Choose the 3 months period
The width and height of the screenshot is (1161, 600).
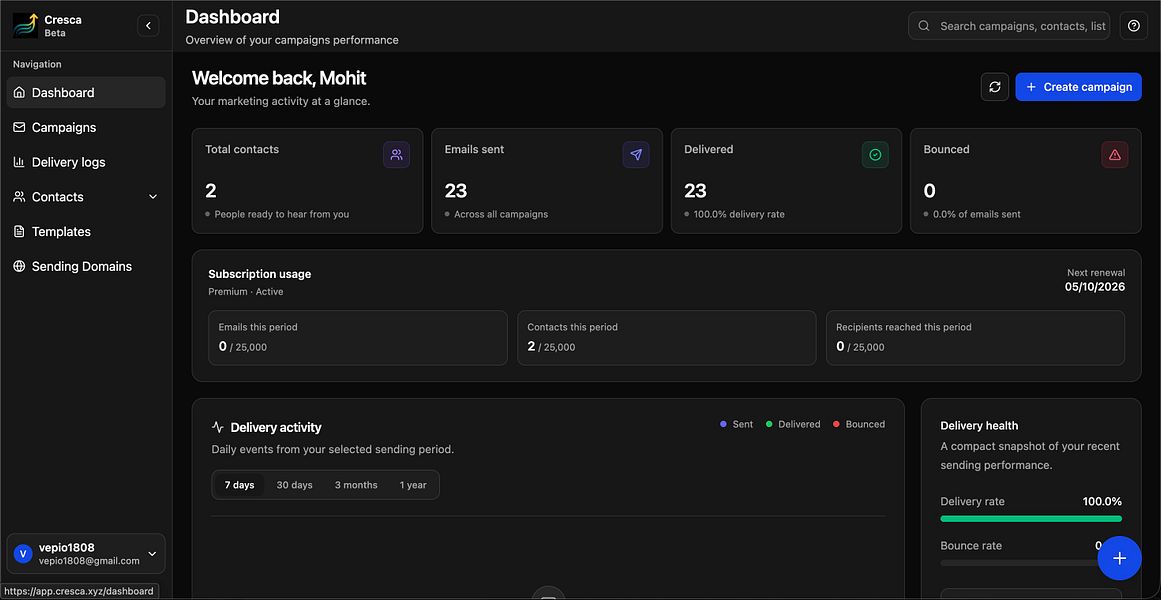[x=356, y=485]
